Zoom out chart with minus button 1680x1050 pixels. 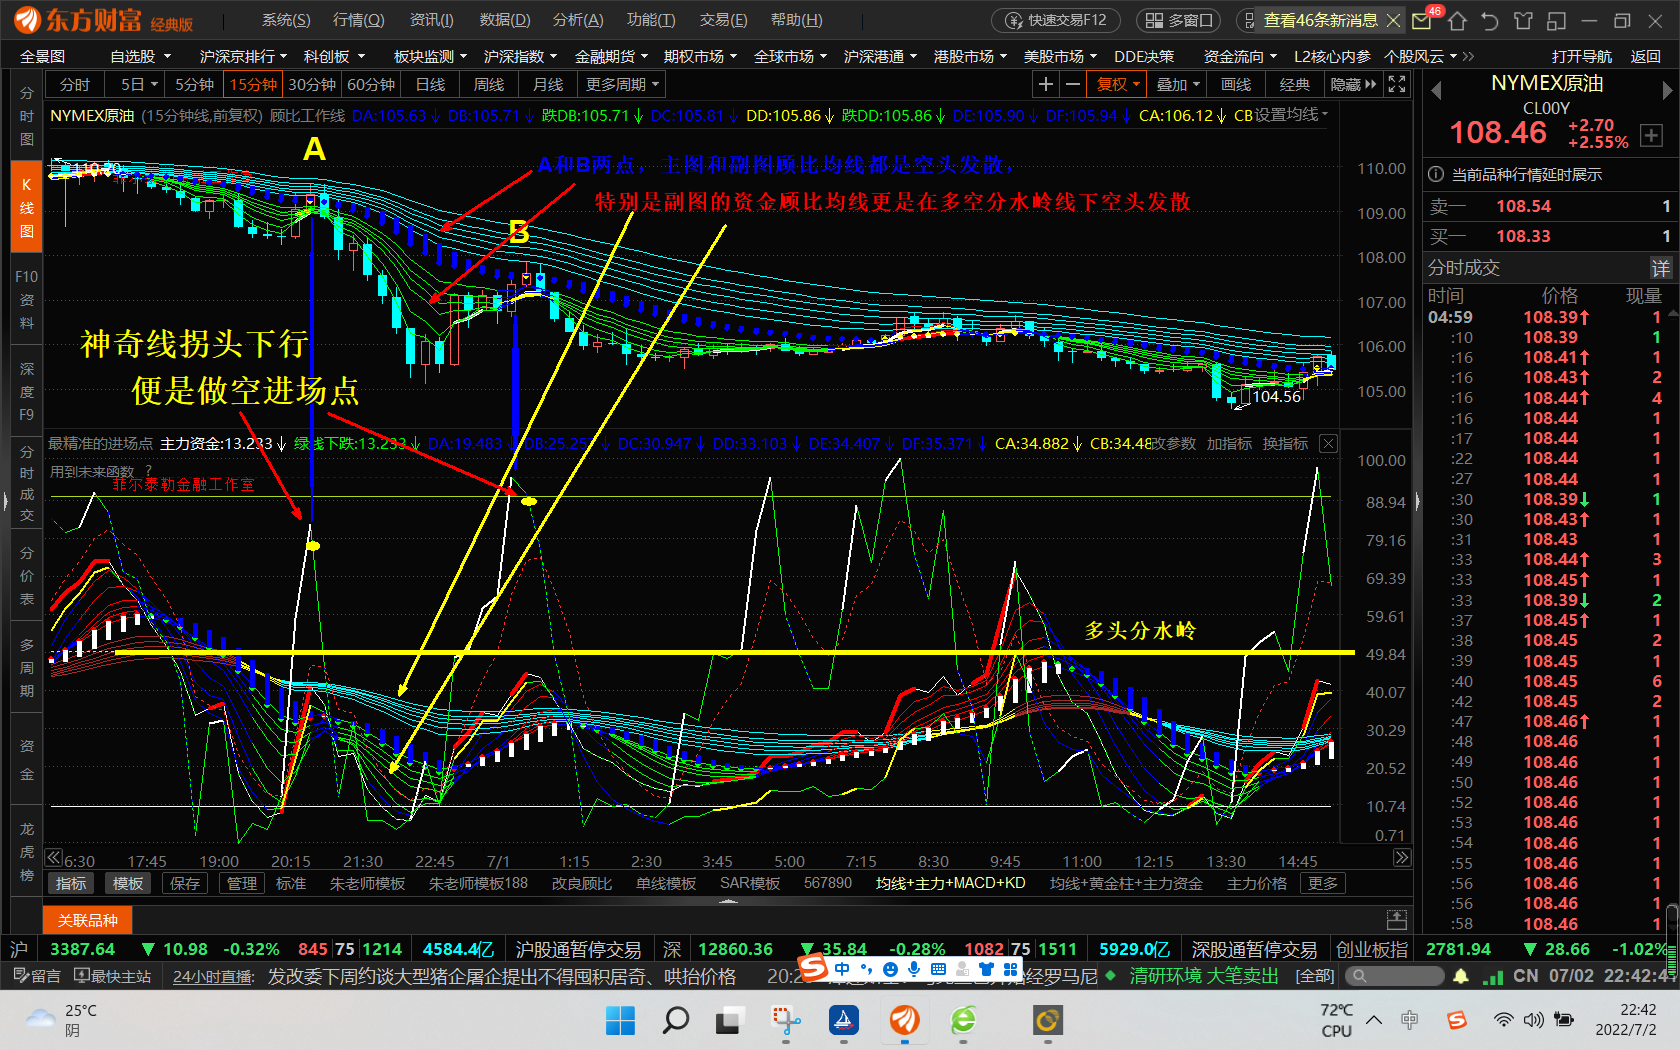(x=1072, y=85)
